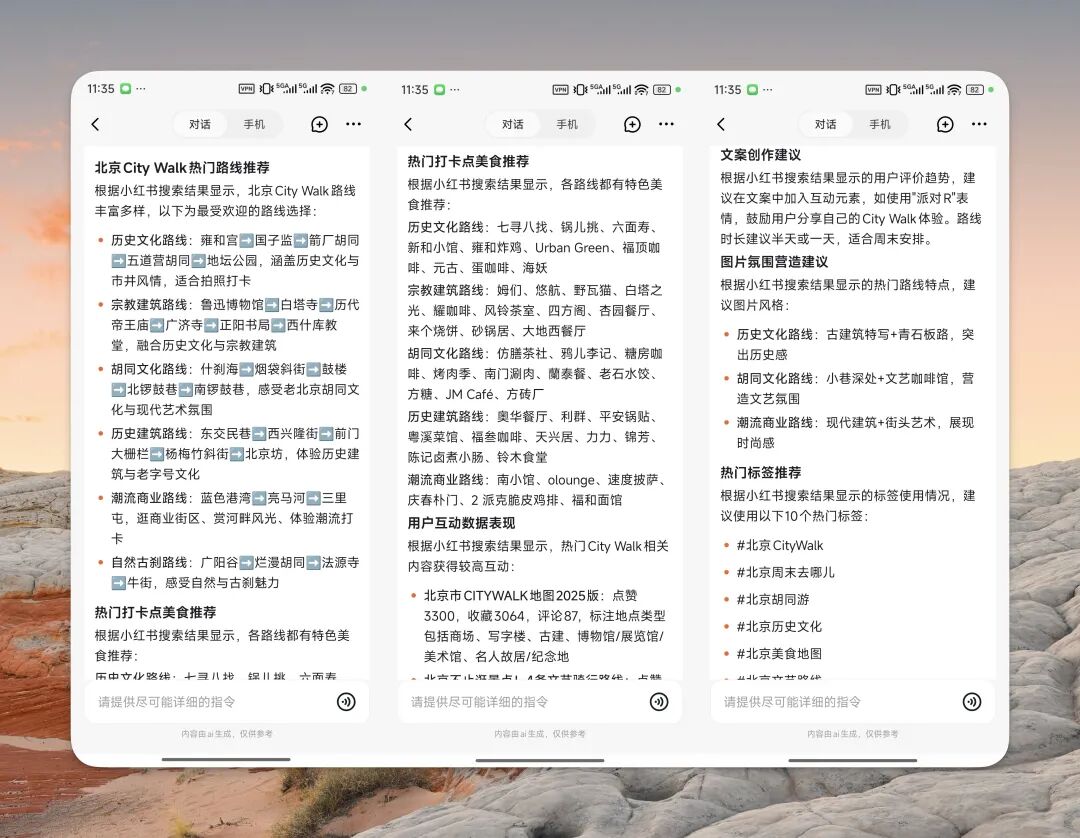Viewport: 1080px width, 838px height.
Task: Open the three-dot menu on the 用户互动数据表现 screen
Action: pyautogui.click(x=666, y=124)
